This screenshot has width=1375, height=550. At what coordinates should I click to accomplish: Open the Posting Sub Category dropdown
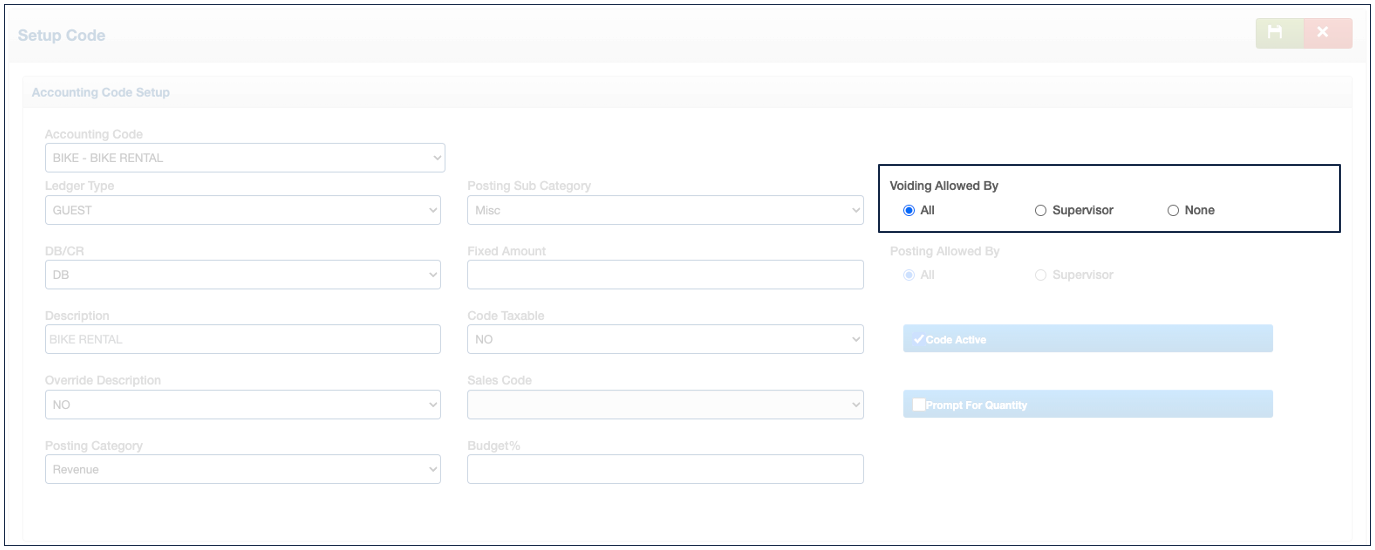click(664, 210)
